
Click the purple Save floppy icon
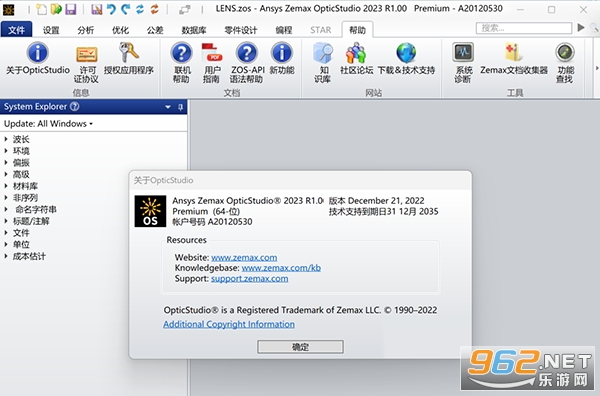point(71,9)
